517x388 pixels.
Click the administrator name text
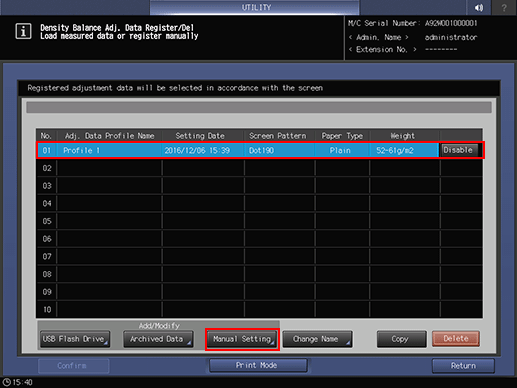click(451, 37)
